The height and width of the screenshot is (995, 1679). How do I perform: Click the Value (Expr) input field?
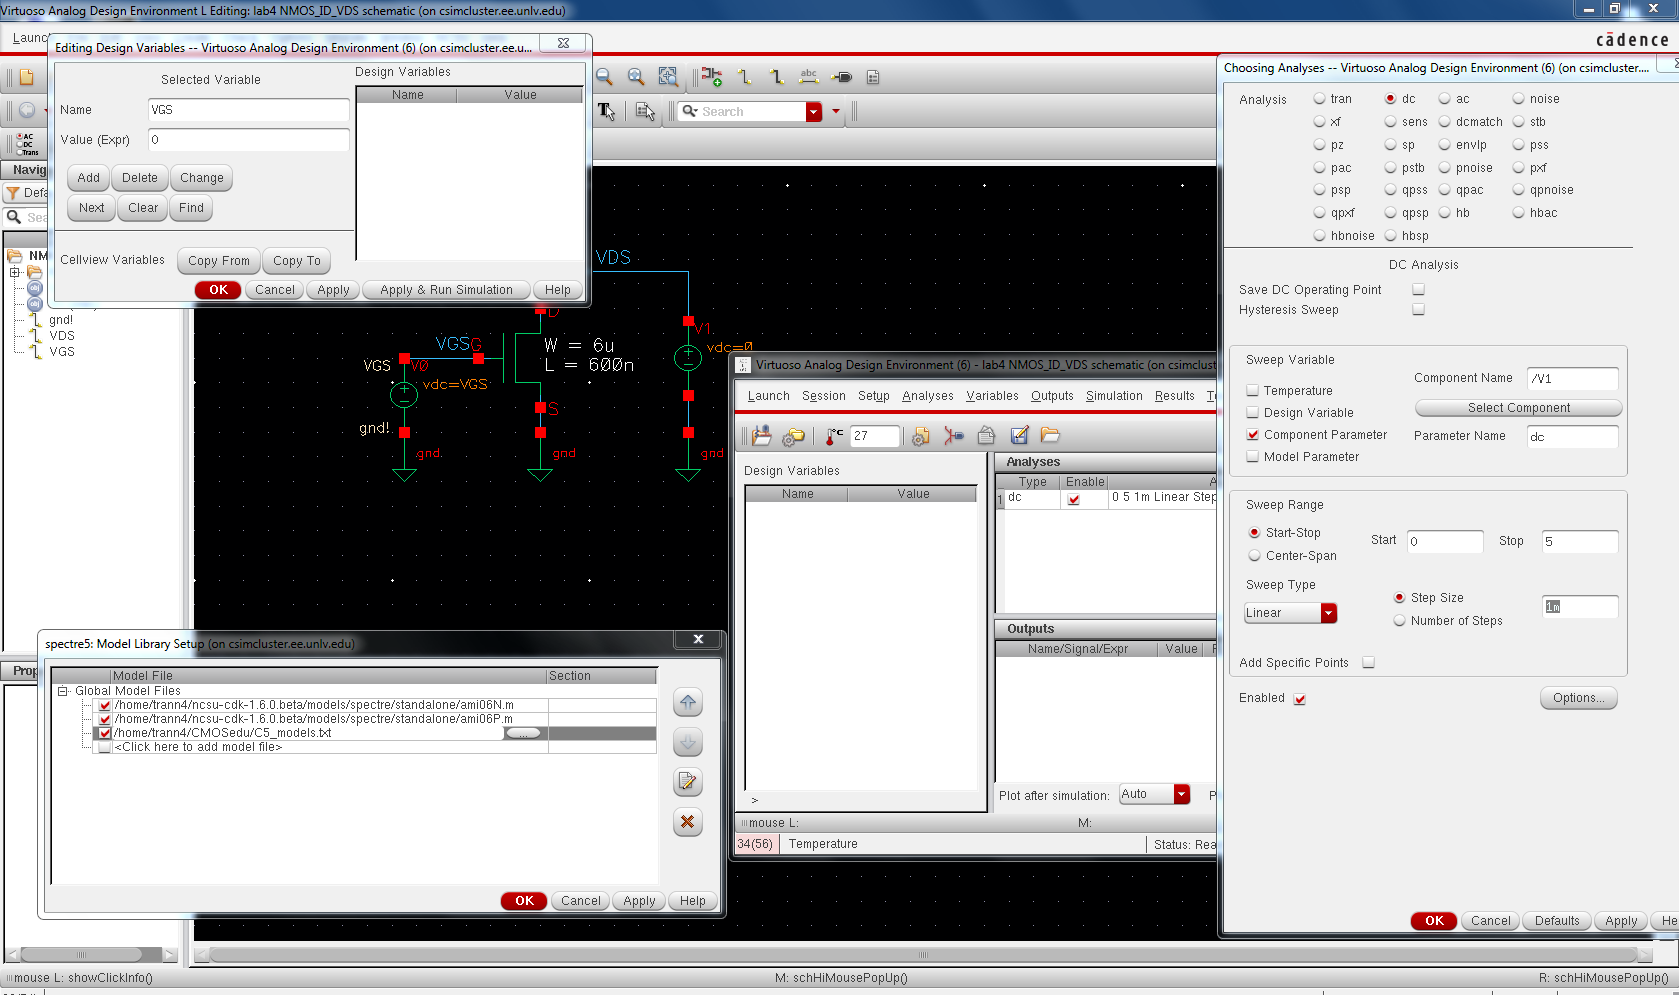coord(249,140)
